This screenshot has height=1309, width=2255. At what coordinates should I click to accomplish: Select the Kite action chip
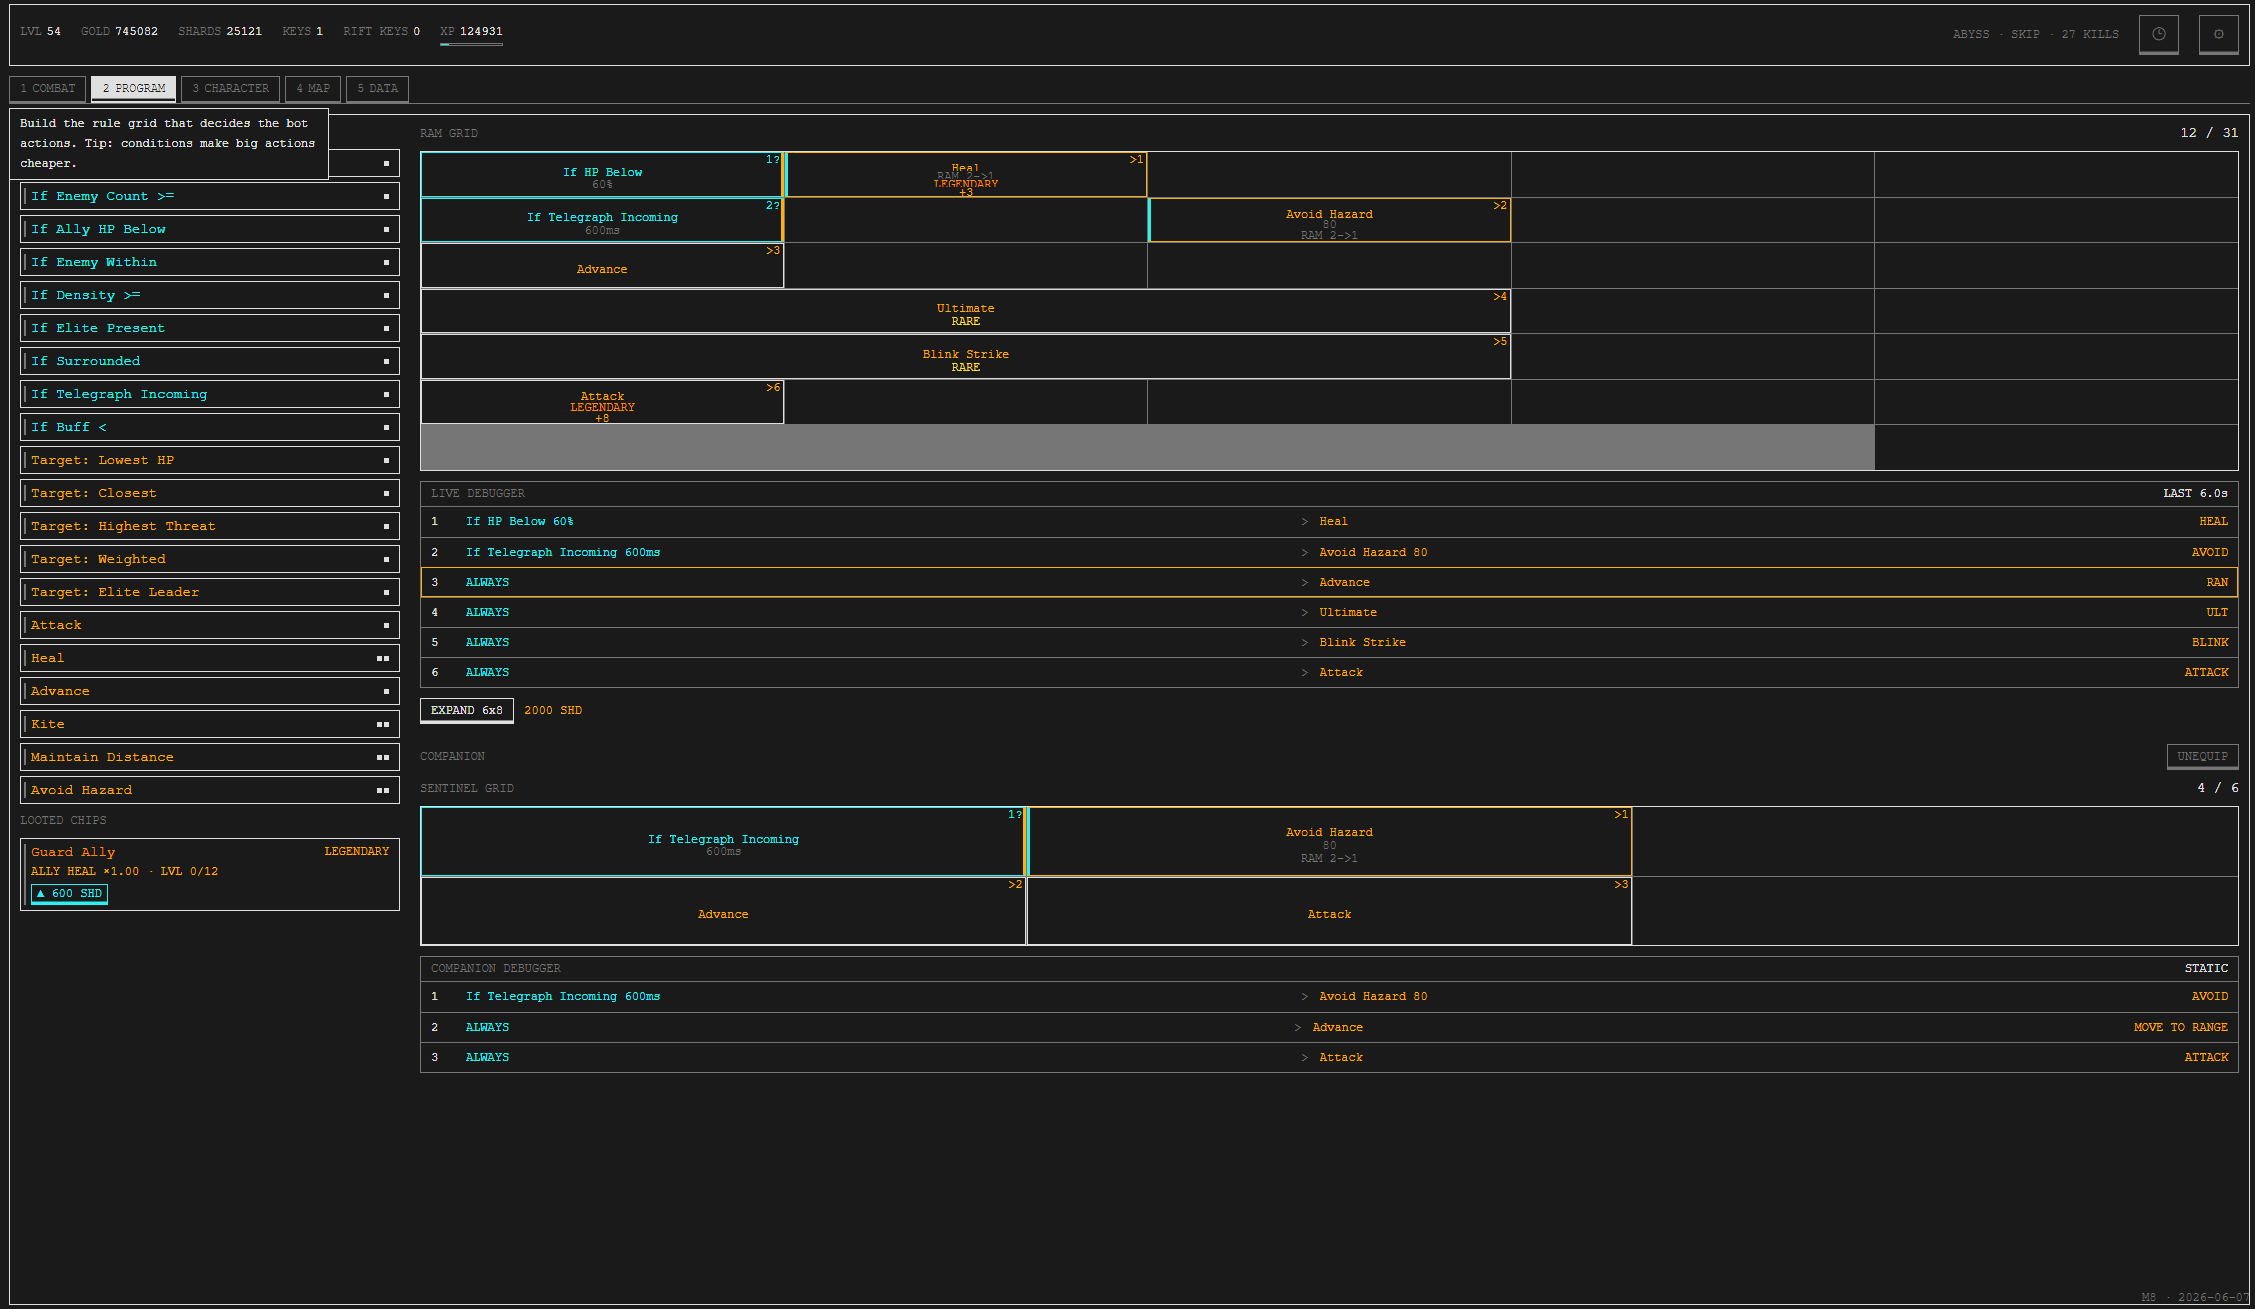pyautogui.click(x=209, y=724)
